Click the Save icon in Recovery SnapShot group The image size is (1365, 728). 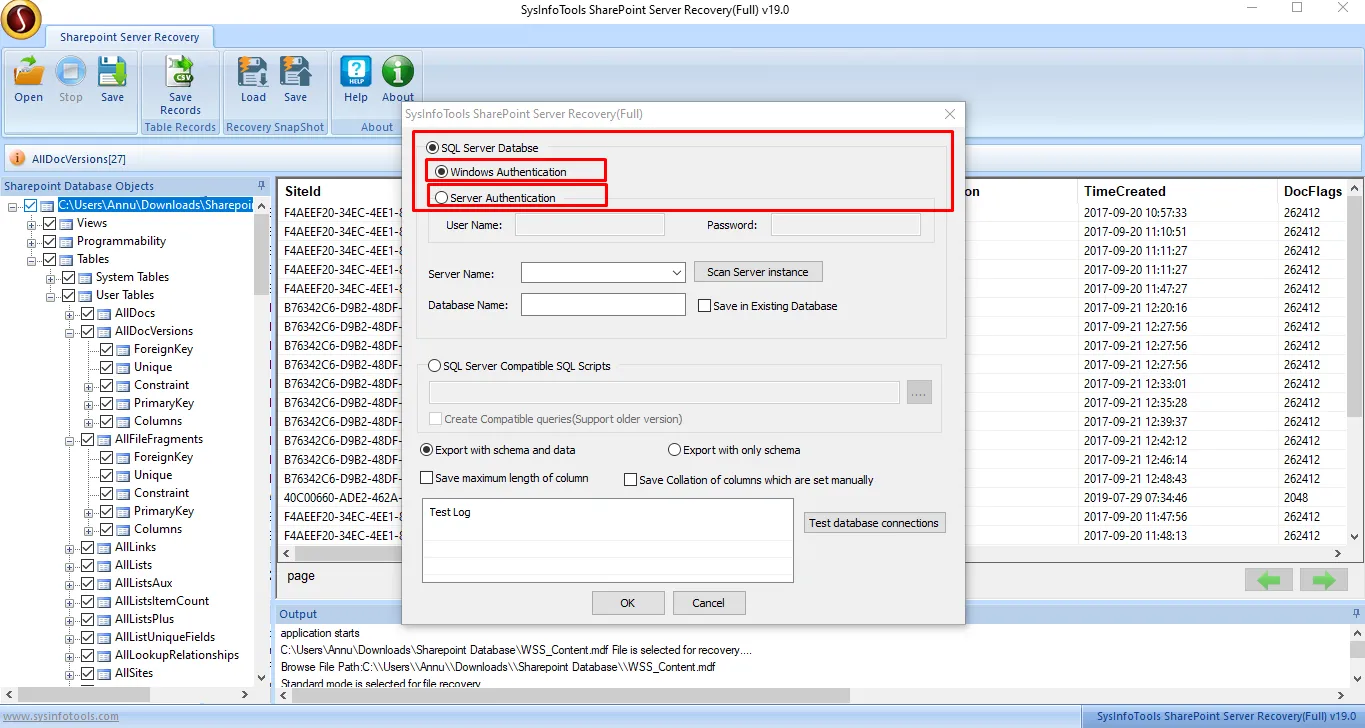tap(295, 71)
